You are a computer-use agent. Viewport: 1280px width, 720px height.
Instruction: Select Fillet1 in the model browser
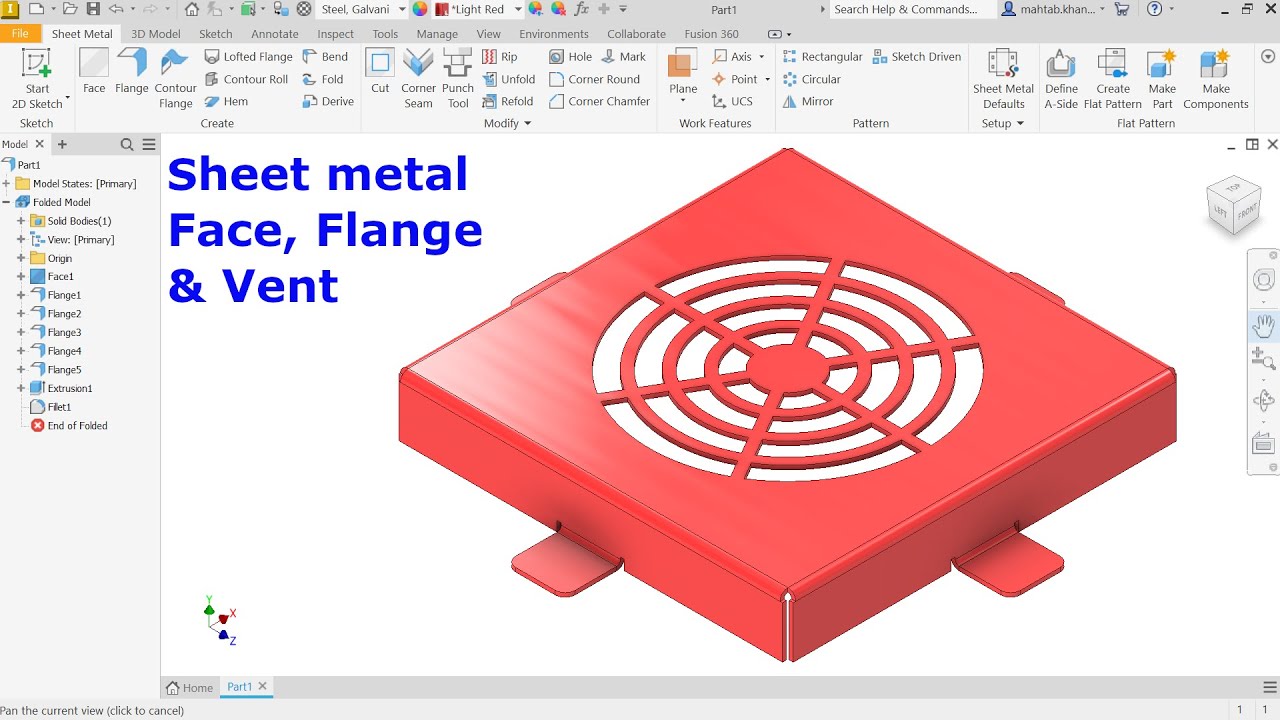(x=51, y=407)
